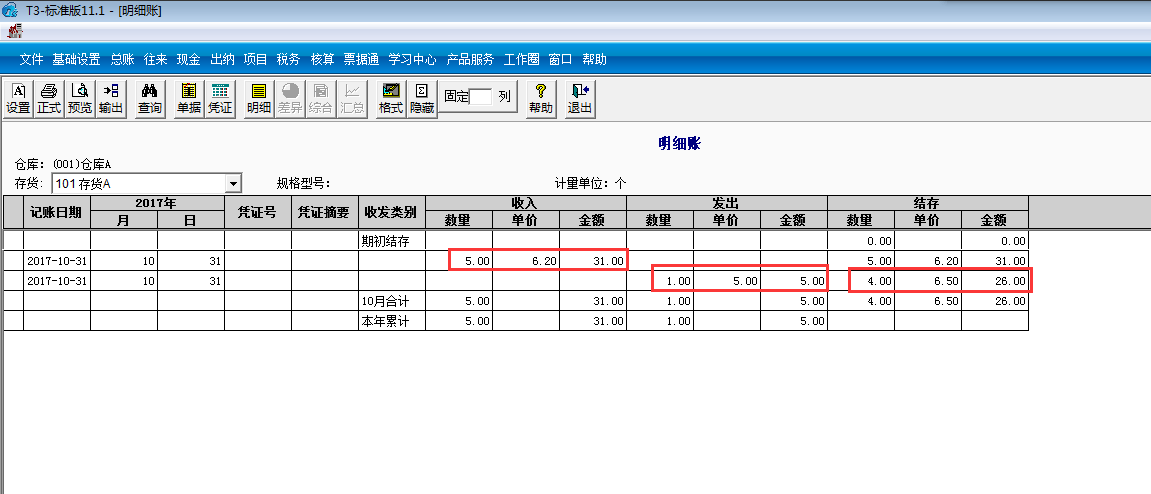This screenshot has width=1151, height=494.
Task: Click the 输出 export icon
Action: [x=111, y=99]
